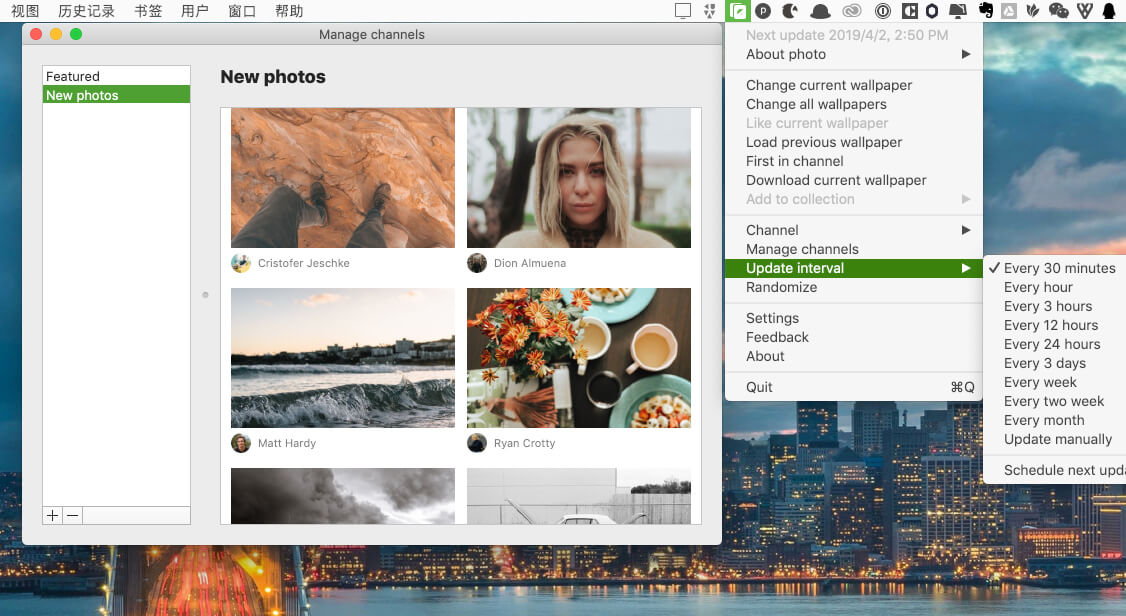Open the 窗口 menu
This screenshot has height=616, width=1126.
(241, 11)
